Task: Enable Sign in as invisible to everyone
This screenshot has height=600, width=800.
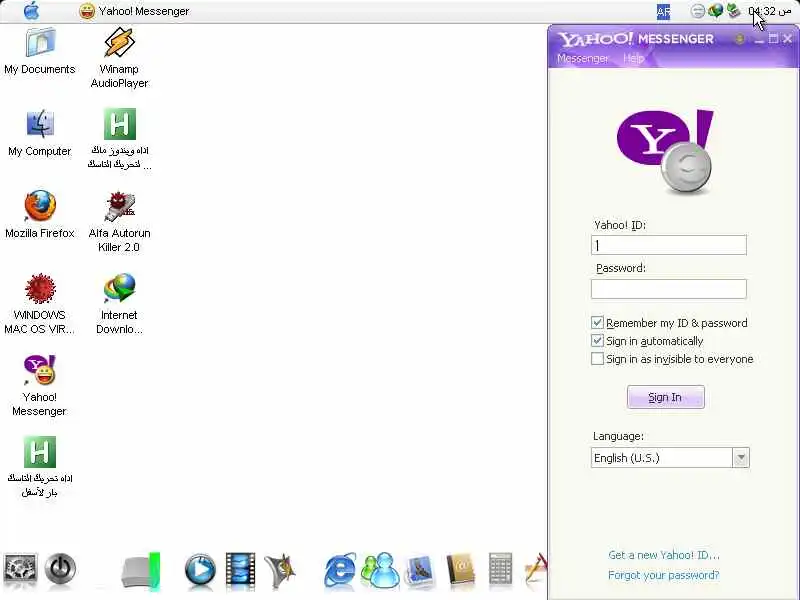Action: point(597,359)
